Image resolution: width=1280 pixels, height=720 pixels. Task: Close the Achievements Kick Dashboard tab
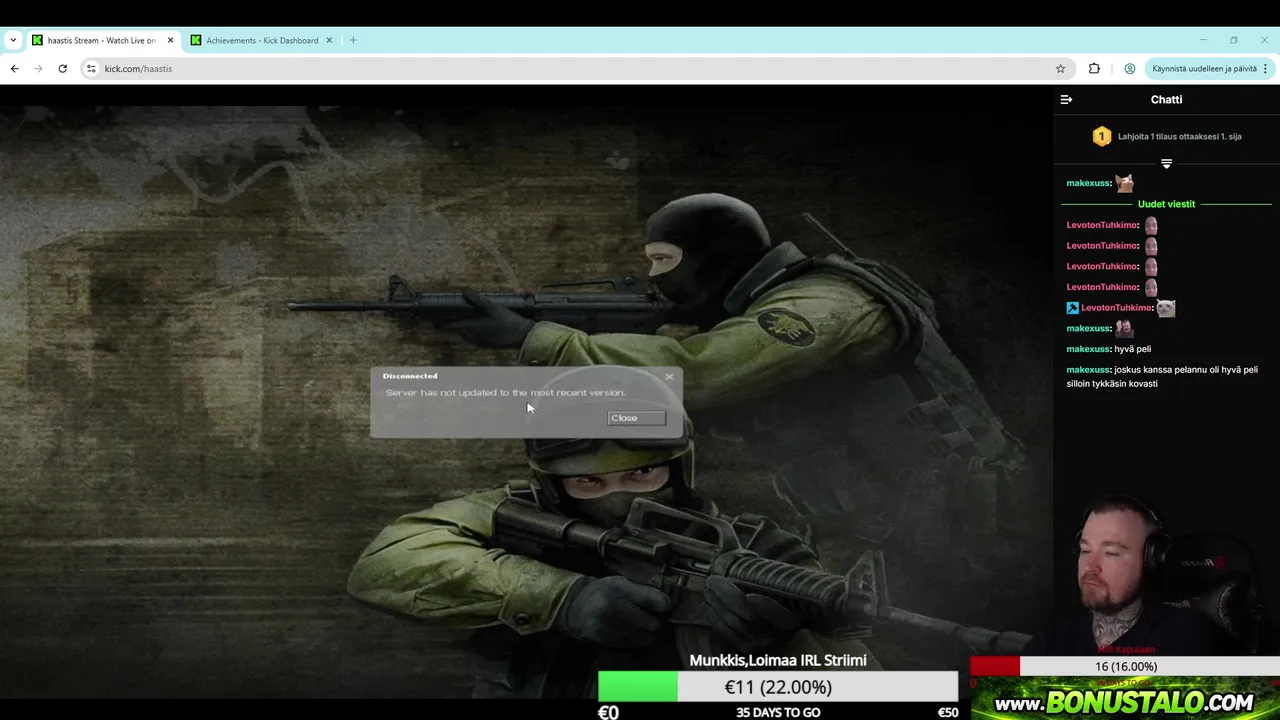pyautogui.click(x=328, y=40)
